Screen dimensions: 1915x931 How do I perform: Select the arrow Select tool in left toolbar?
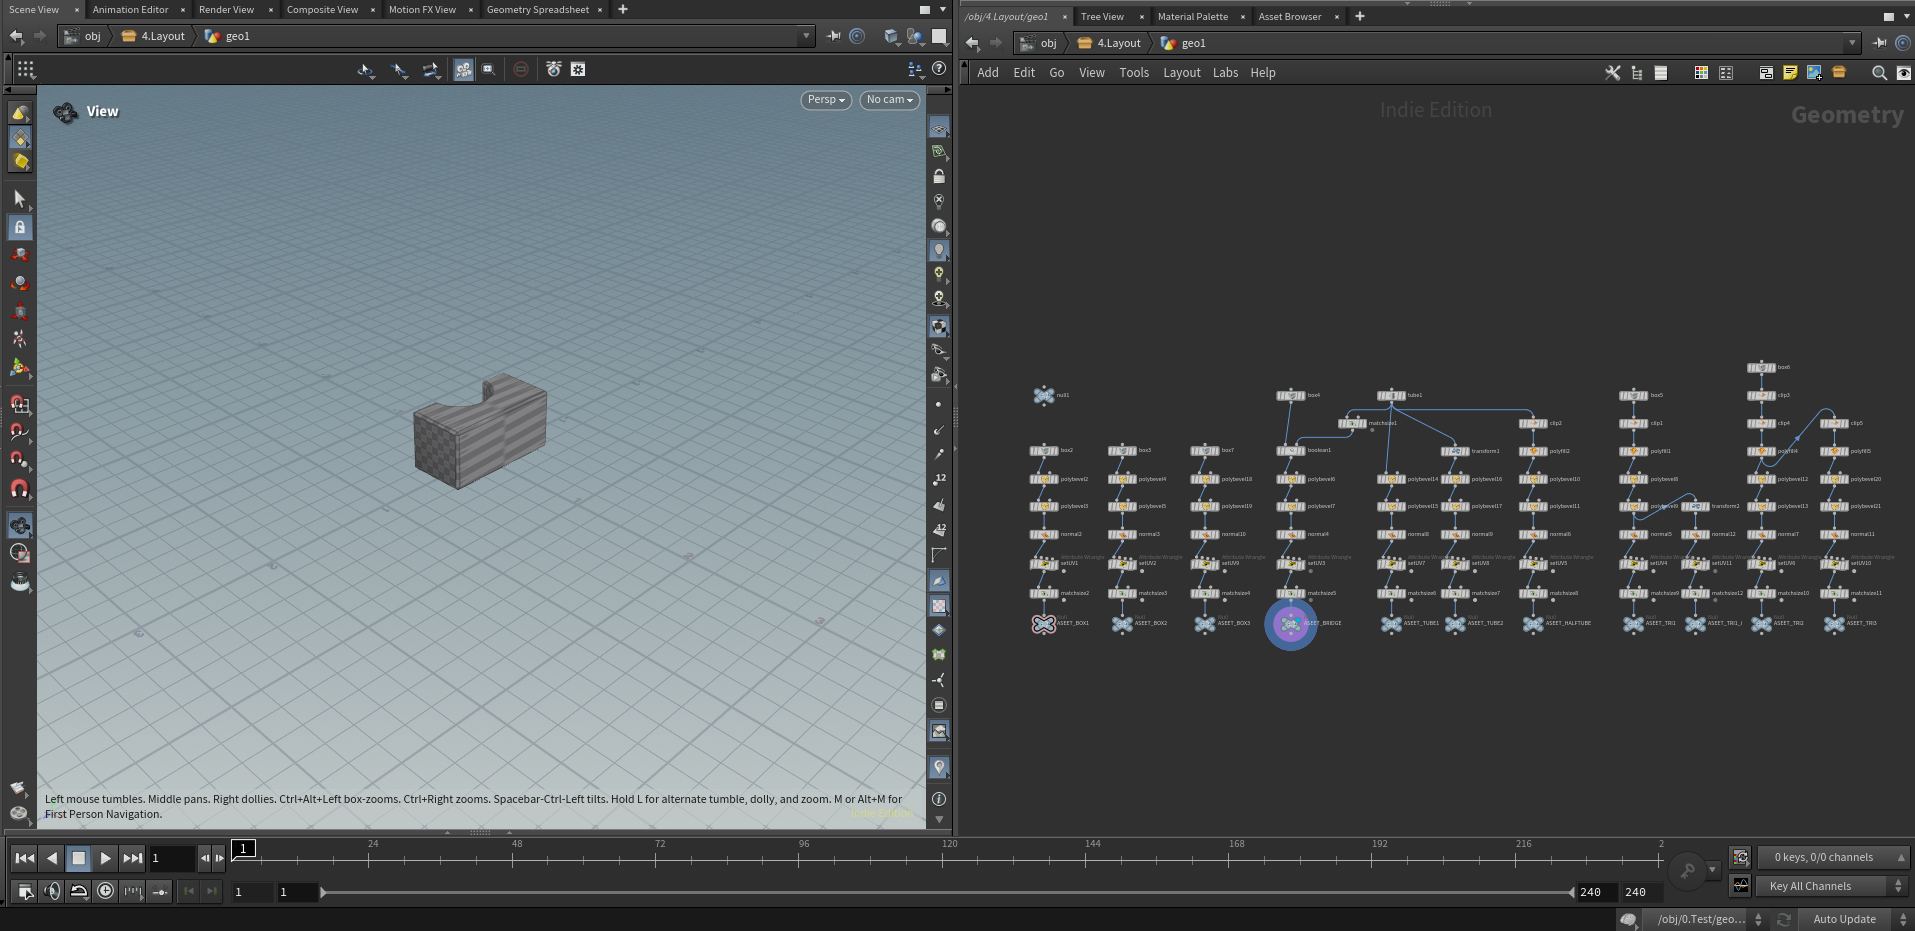point(19,199)
